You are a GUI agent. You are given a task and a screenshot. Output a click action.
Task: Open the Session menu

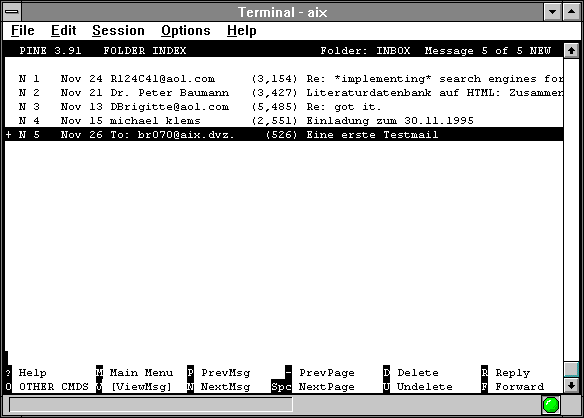[118, 31]
